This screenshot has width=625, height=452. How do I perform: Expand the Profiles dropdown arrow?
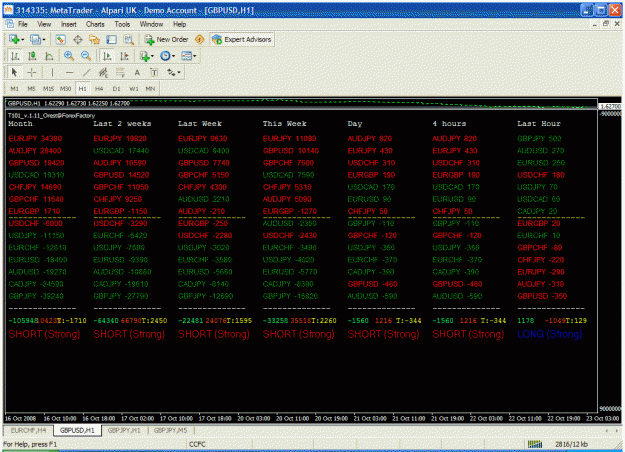click(x=43, y=39)
